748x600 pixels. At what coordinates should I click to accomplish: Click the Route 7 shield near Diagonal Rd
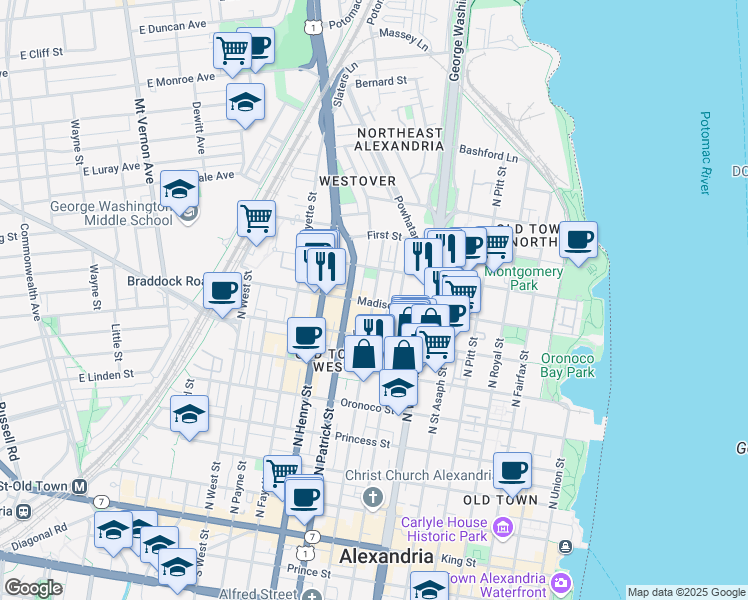click(x=100, y=502)
